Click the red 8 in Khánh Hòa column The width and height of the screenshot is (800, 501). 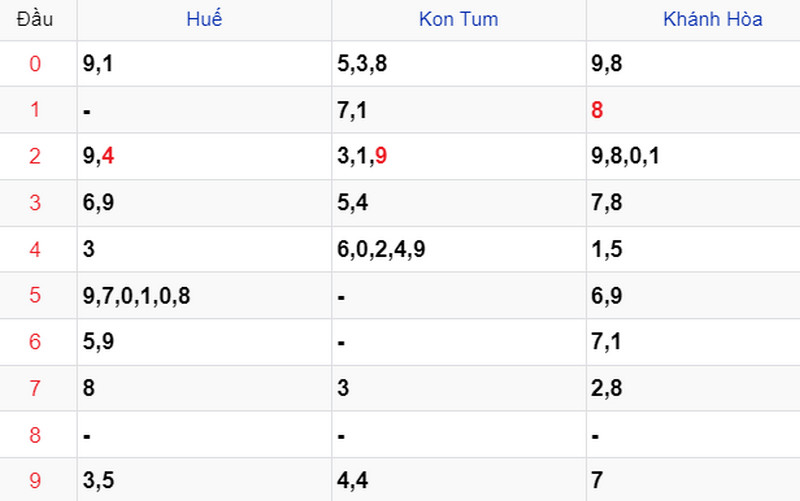click(597, 110)
